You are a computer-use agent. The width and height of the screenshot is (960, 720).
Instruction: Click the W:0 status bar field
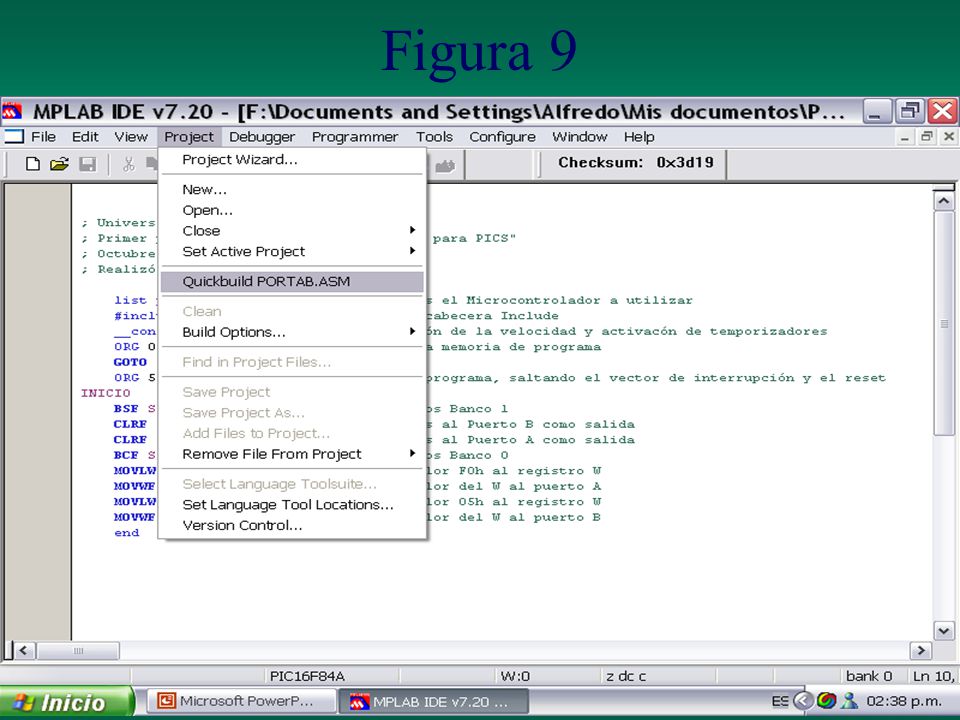[515, 677]
